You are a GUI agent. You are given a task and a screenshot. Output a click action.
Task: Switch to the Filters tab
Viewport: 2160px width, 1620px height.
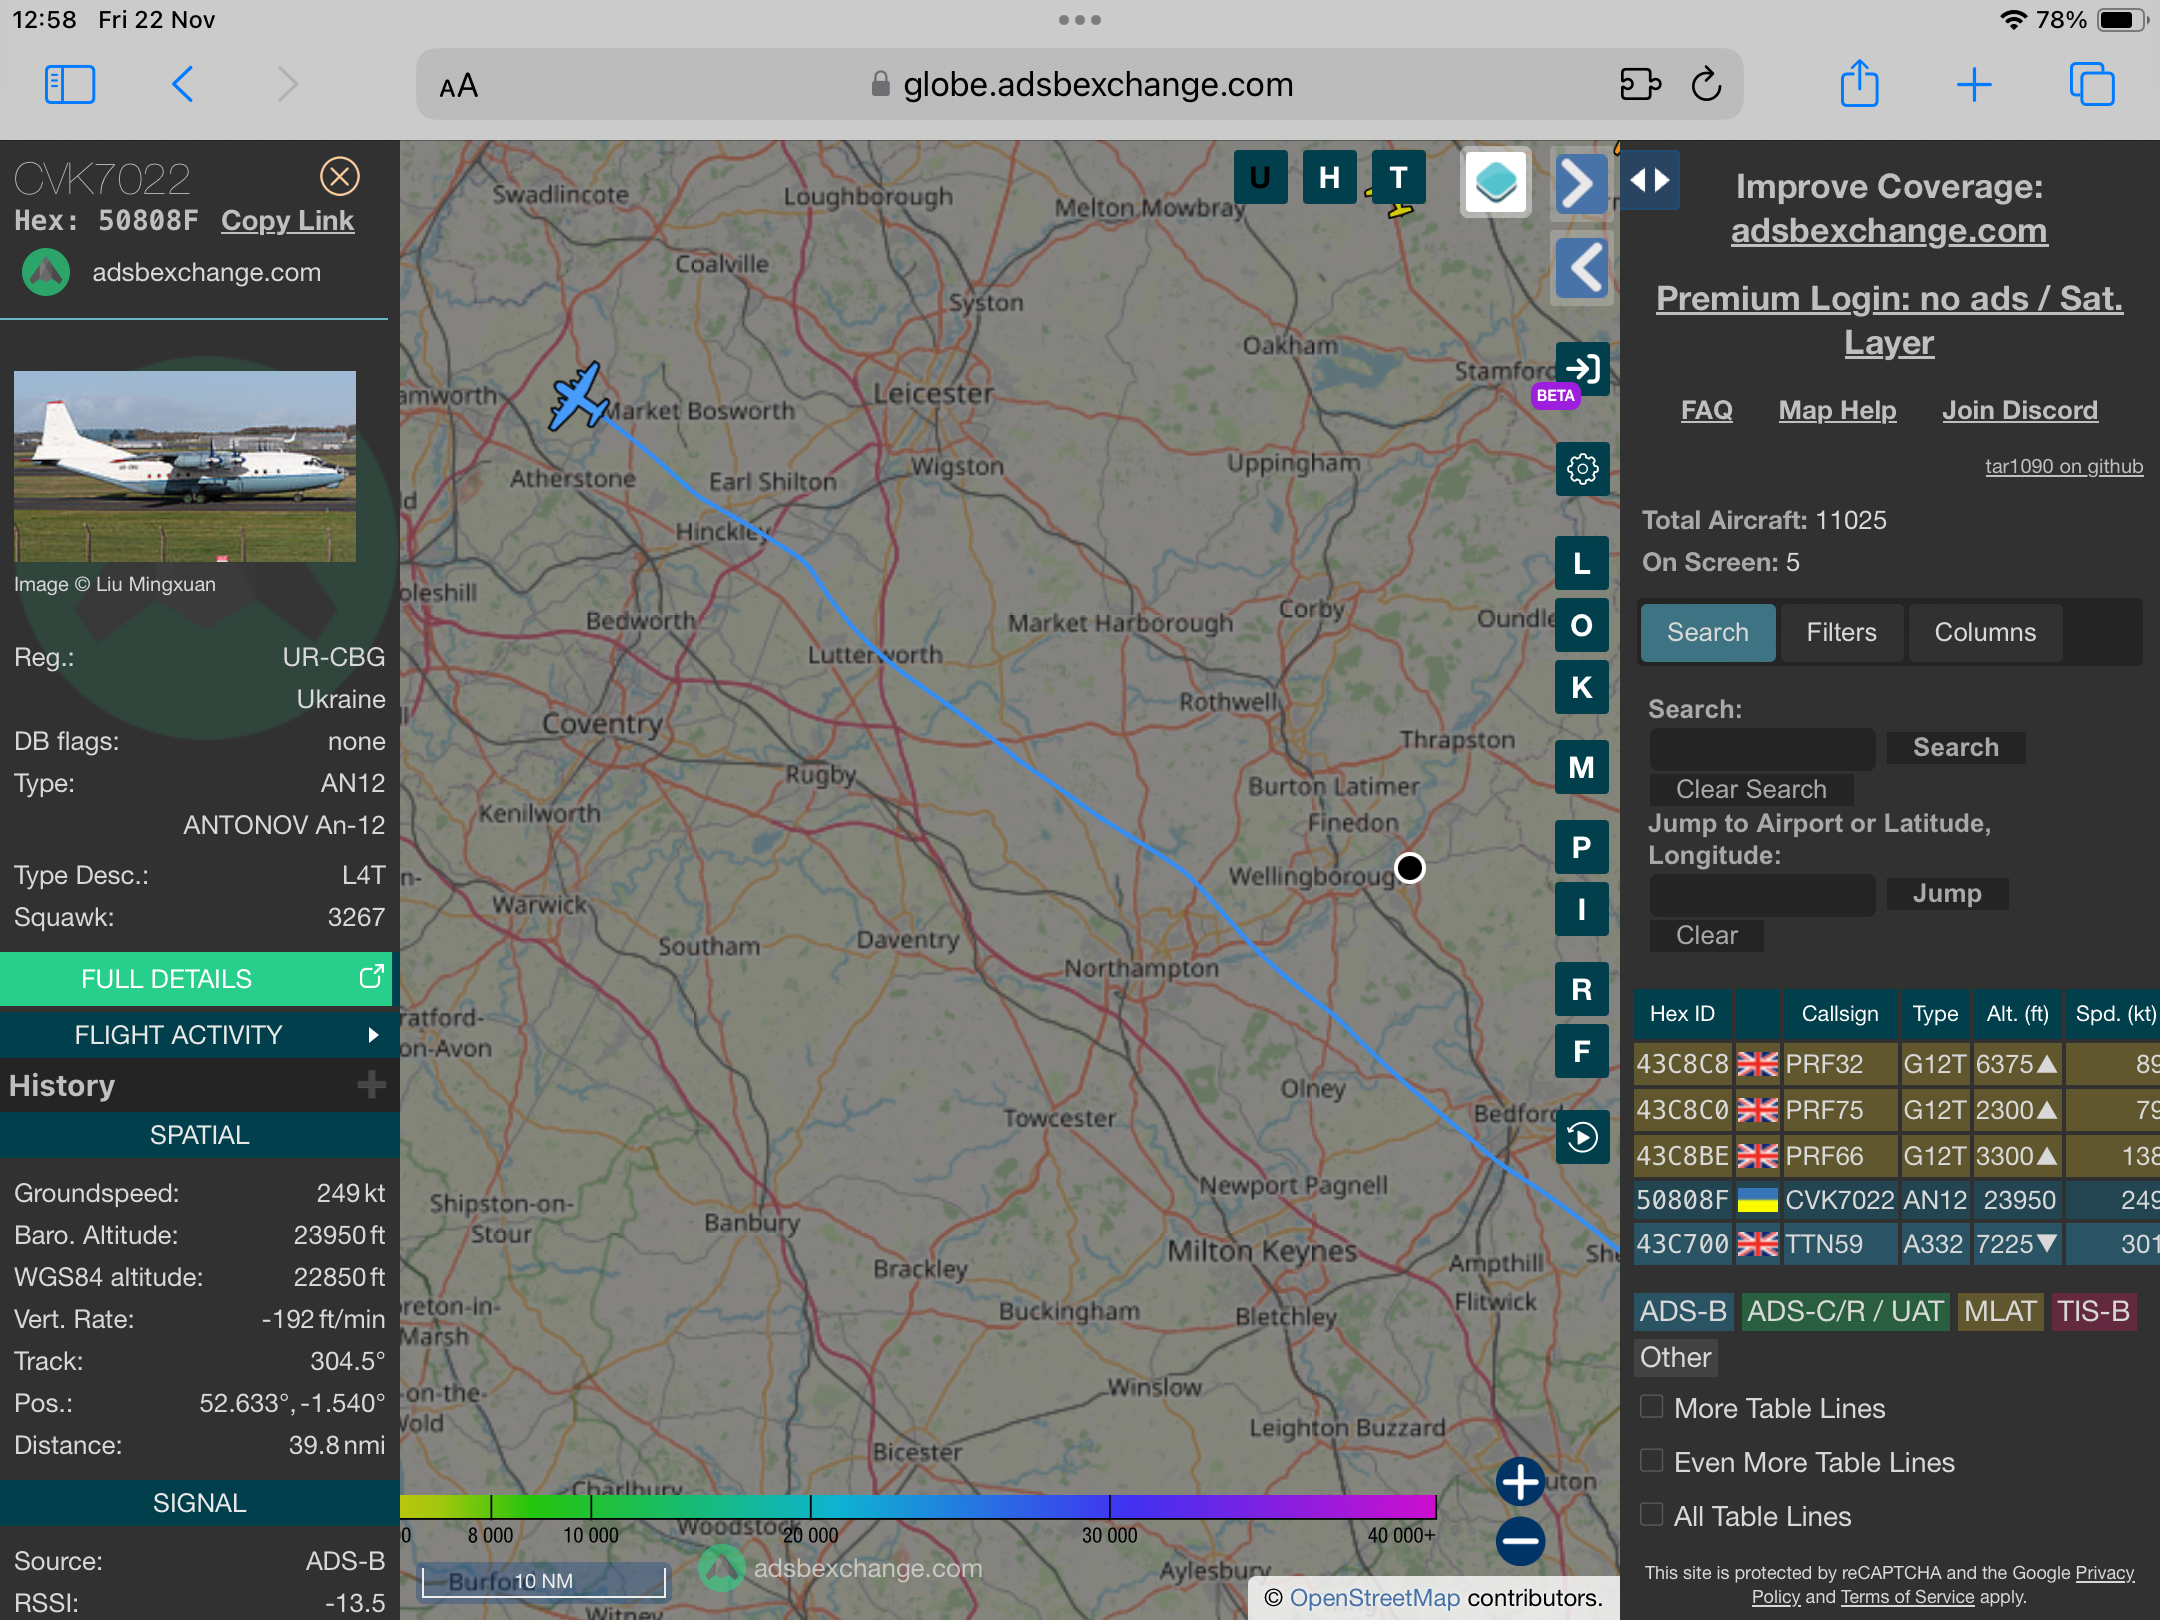pos(1841,632)
